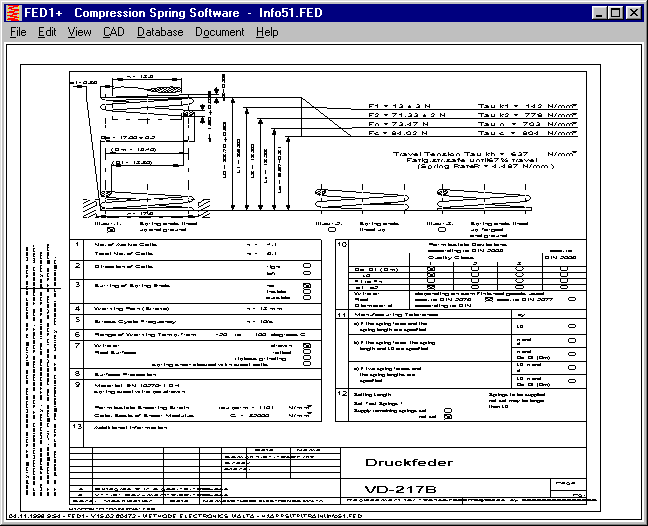Expand the Help menu

(267, 32)
